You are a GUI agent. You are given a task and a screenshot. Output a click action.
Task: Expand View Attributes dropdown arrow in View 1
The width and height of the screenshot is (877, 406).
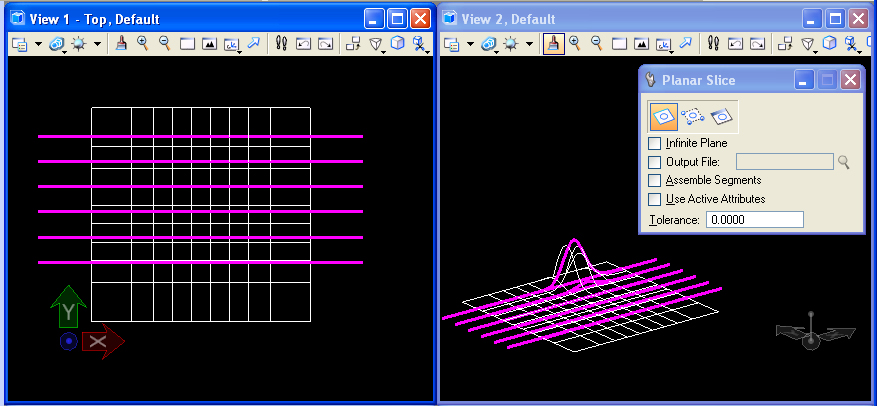click(x=38, y=44)
